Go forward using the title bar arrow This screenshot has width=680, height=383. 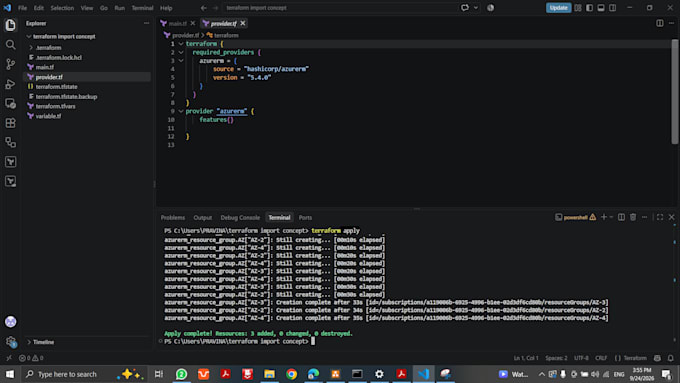[x=215, y=8]
